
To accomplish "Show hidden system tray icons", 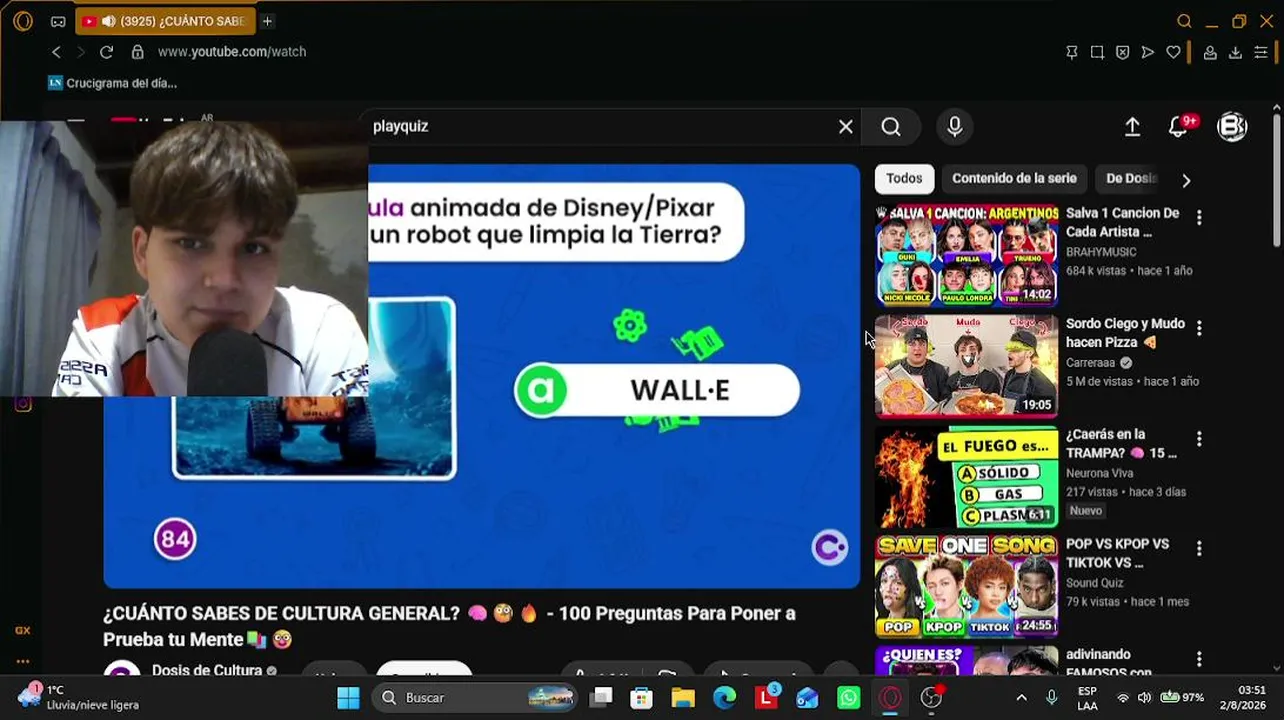I will pos(1021,698).
